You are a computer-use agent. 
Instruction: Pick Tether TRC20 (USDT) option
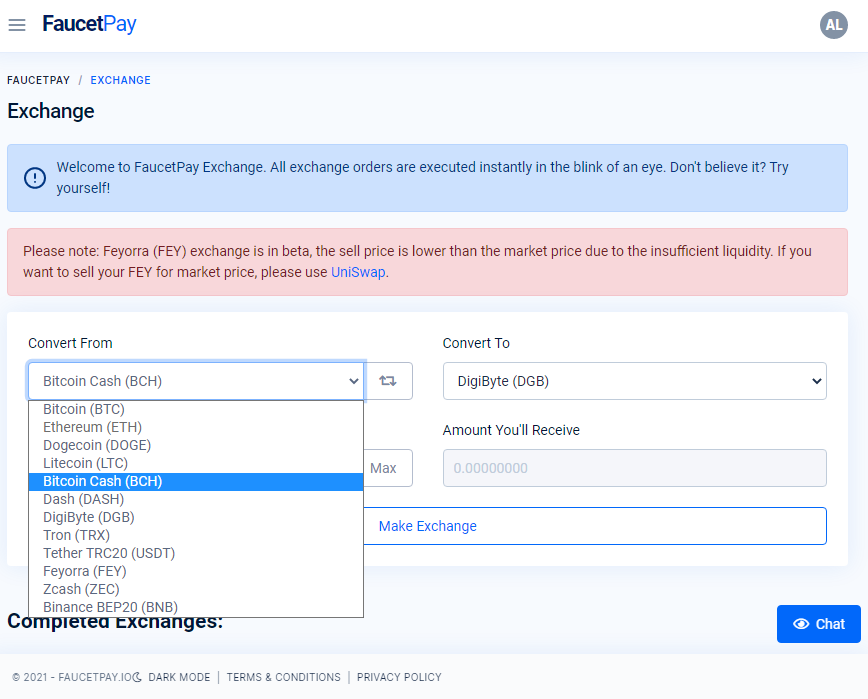[x=196, y=553]
